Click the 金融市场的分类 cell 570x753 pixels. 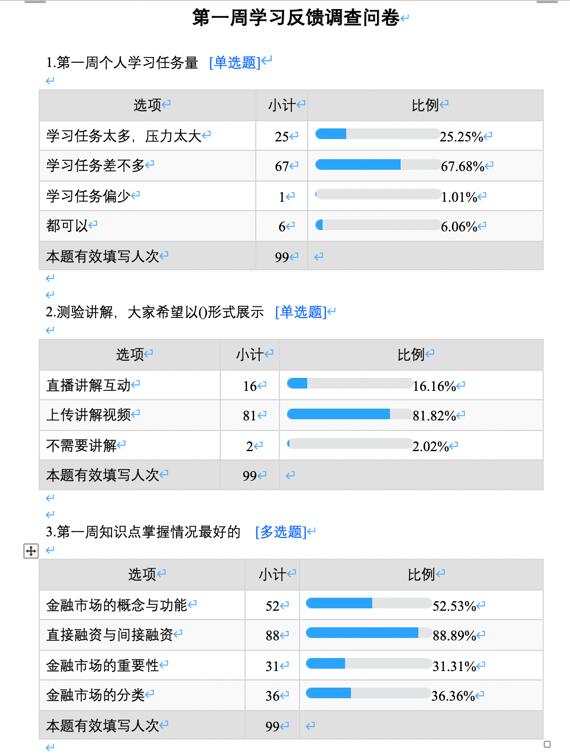click(142, 695)
